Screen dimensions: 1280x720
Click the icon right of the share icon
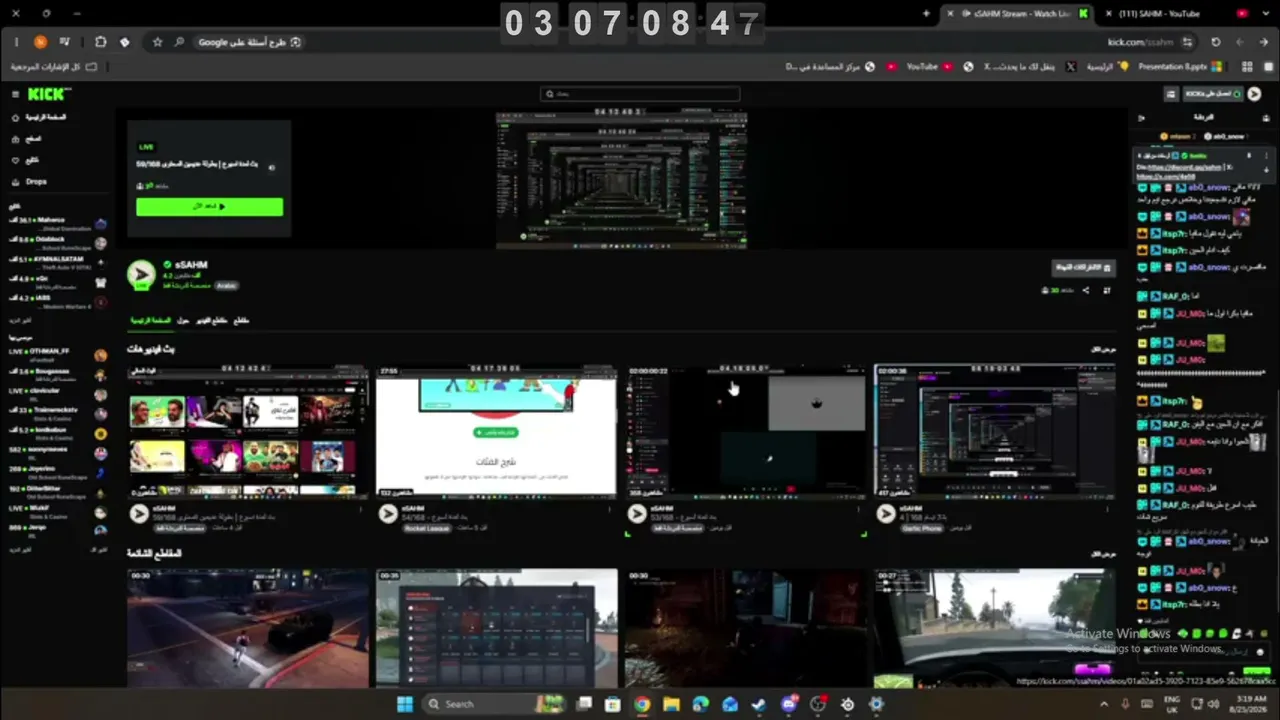[1107, 291]
